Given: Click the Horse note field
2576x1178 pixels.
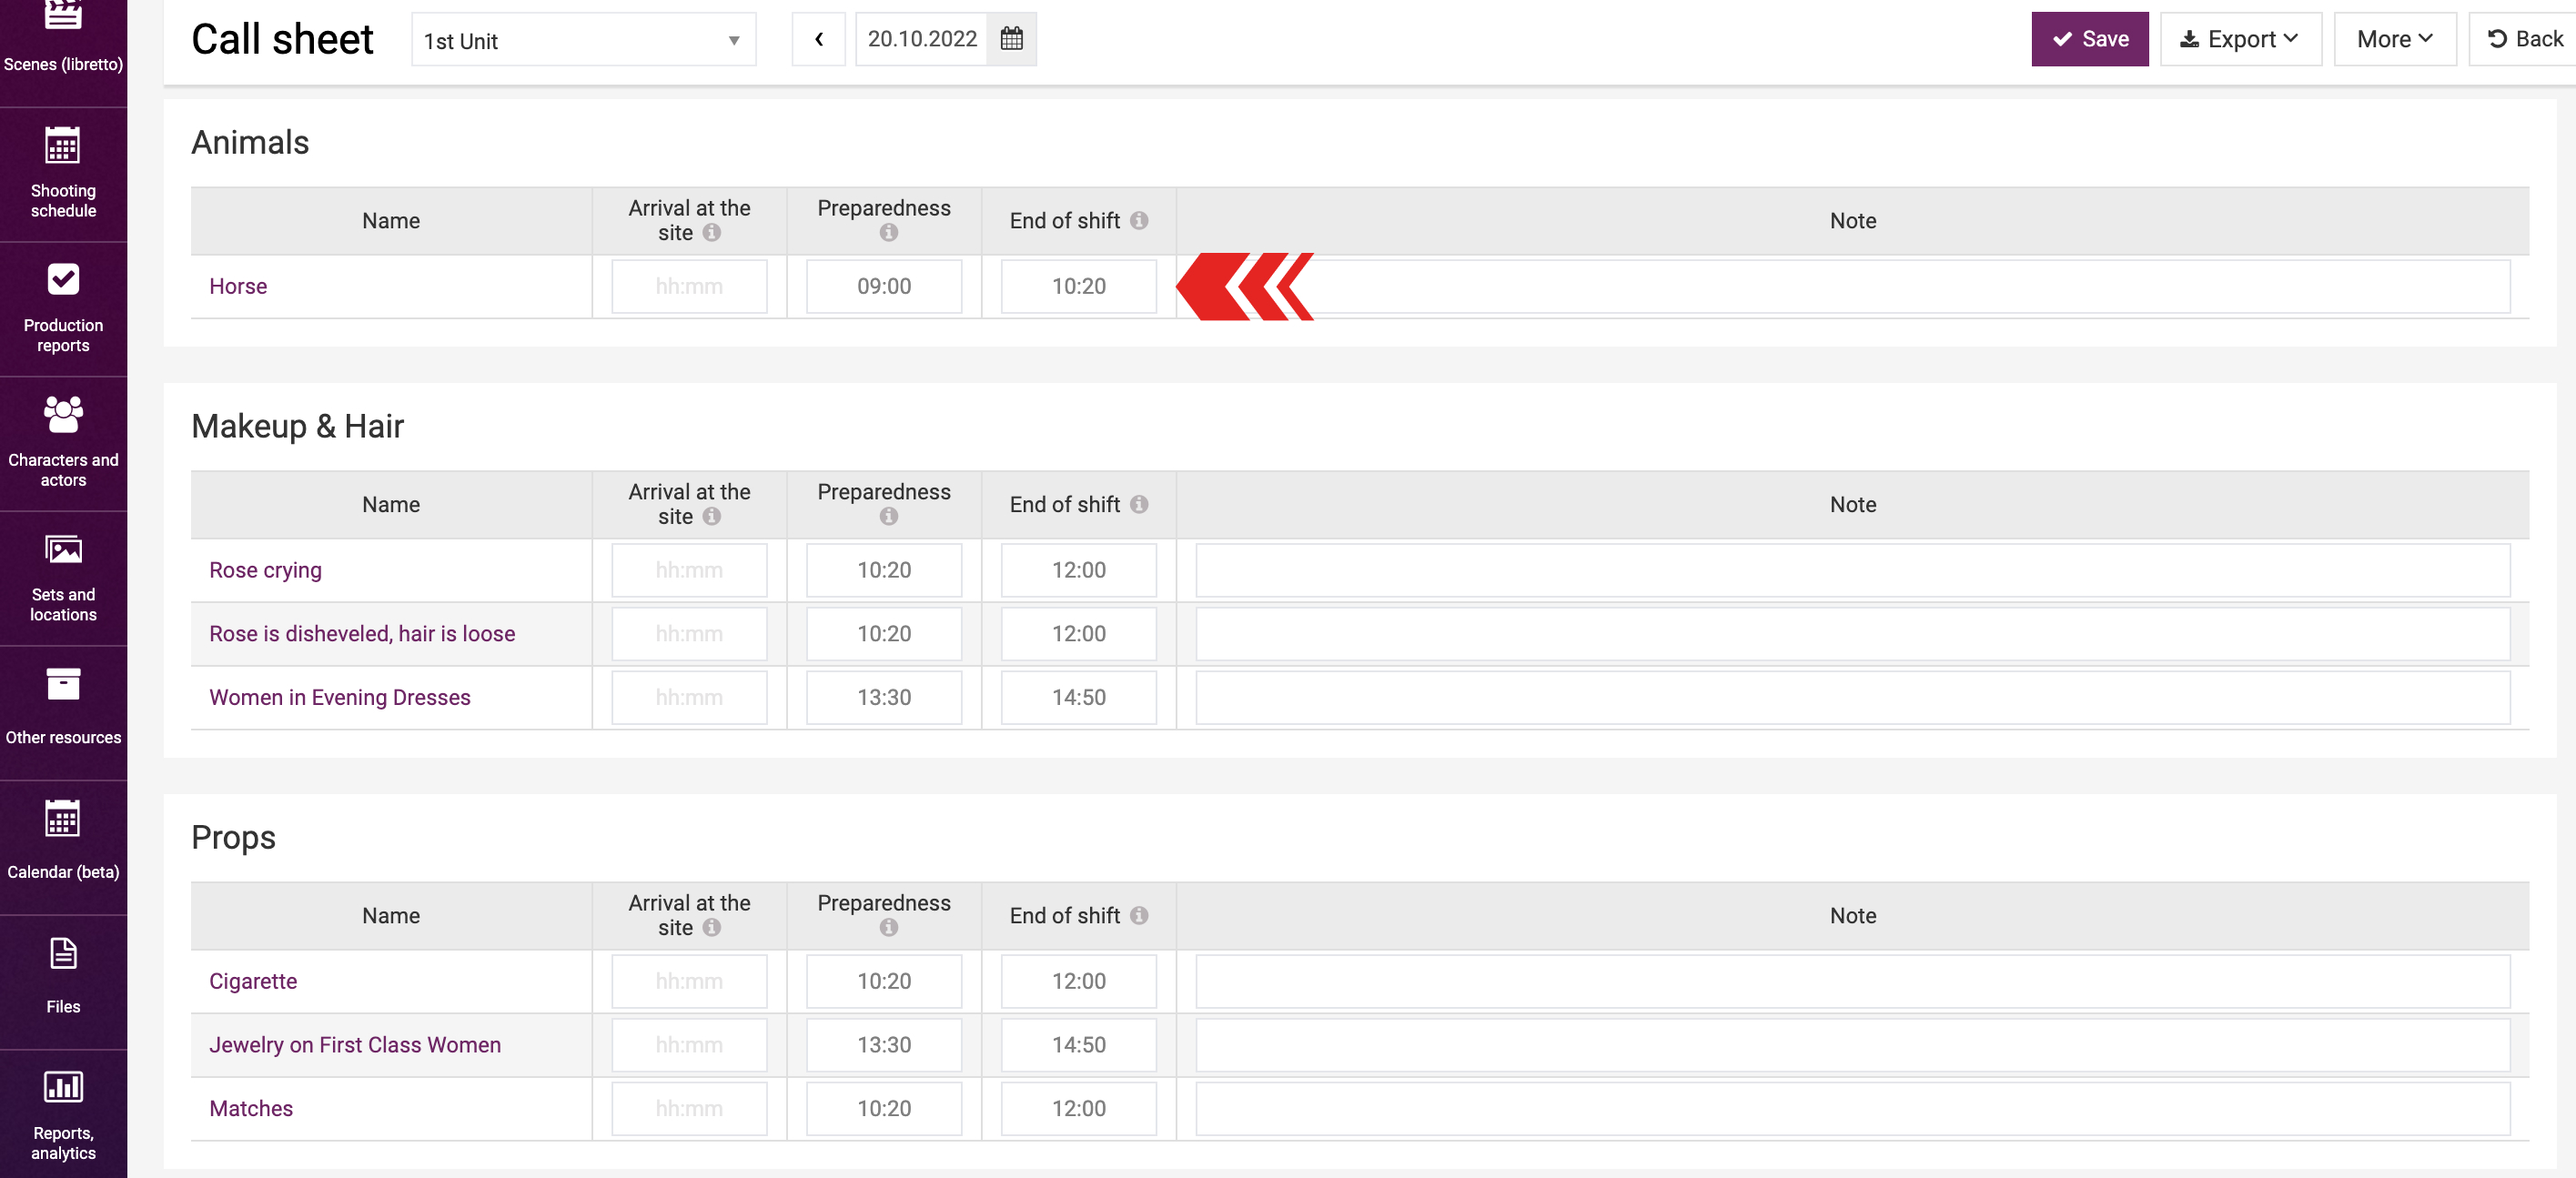Looking at the screenshot, I should [x=1852, y=287].
